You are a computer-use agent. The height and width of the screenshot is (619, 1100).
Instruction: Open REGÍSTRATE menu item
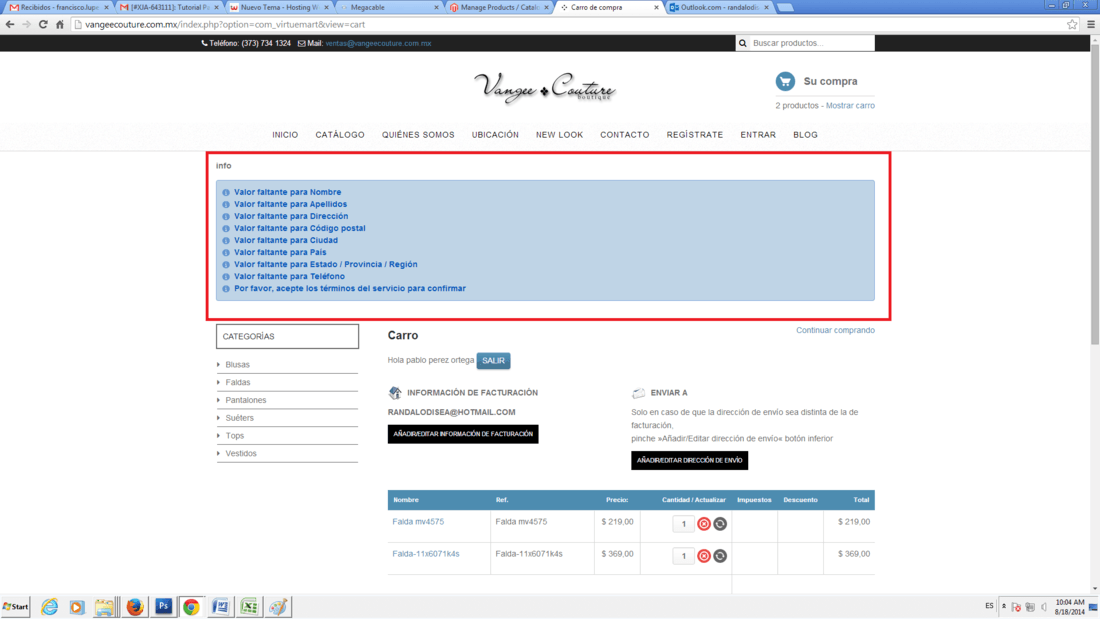[x=695, y=135]
